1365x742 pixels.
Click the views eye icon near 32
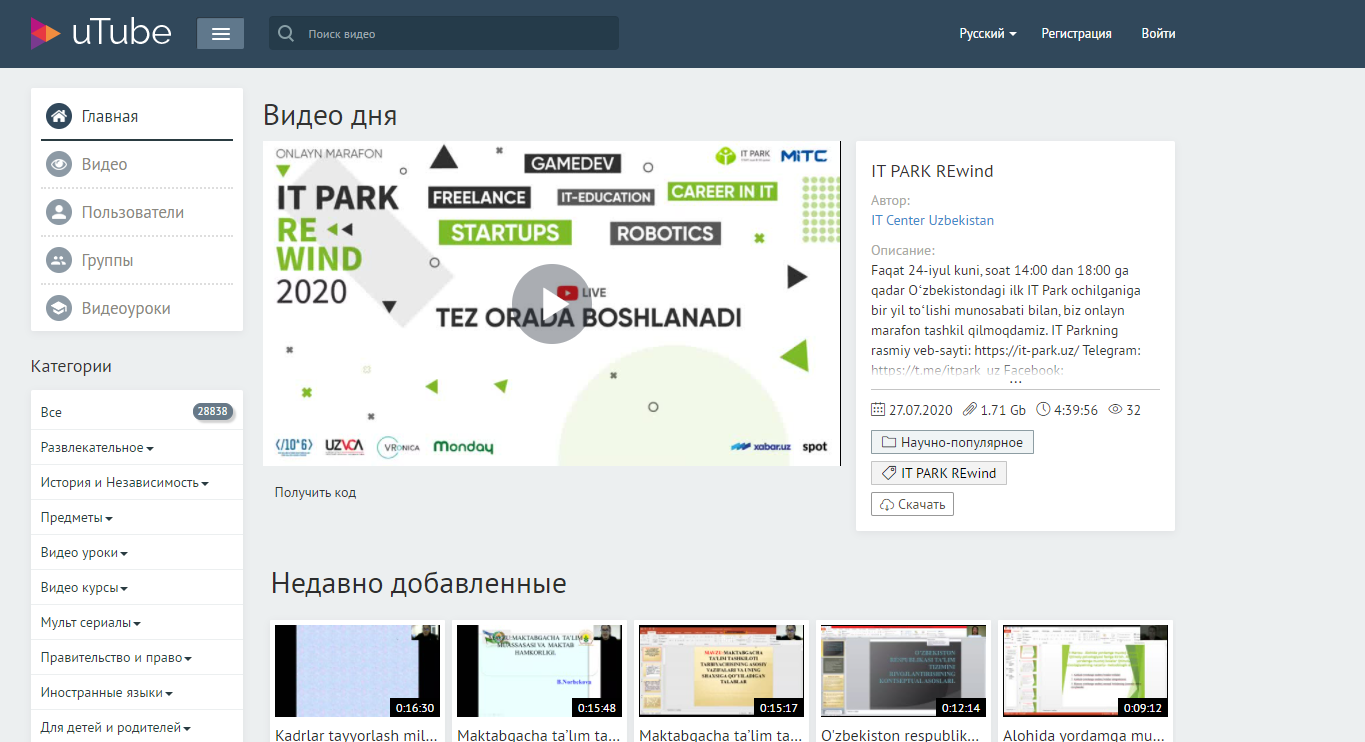click(1116, 410)
